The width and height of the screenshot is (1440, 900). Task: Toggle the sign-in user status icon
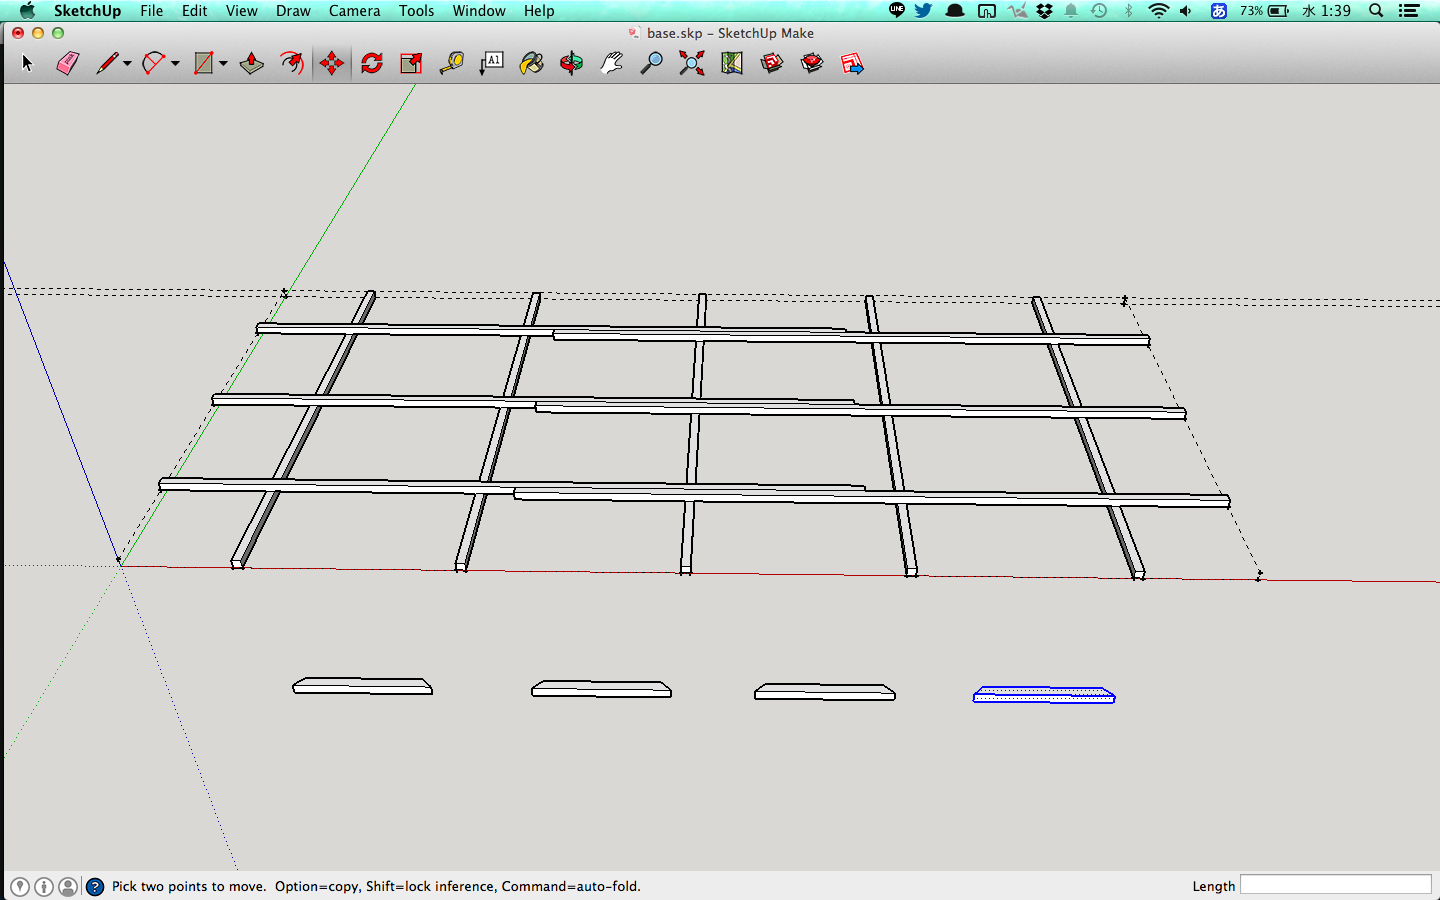tap(68, 886)
